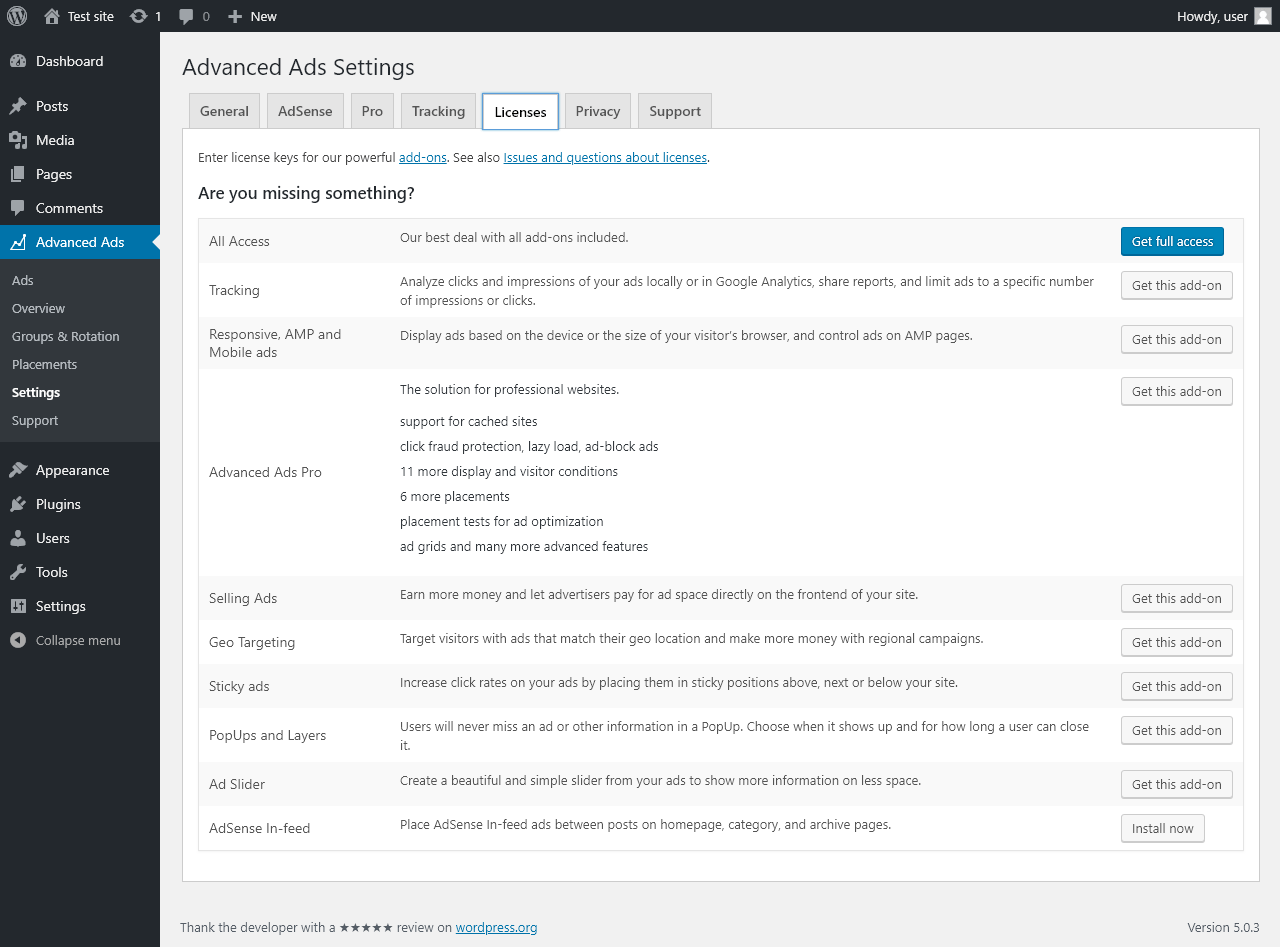
Task: Click the Plugins plug icon
Action: [x=18, y=504]
